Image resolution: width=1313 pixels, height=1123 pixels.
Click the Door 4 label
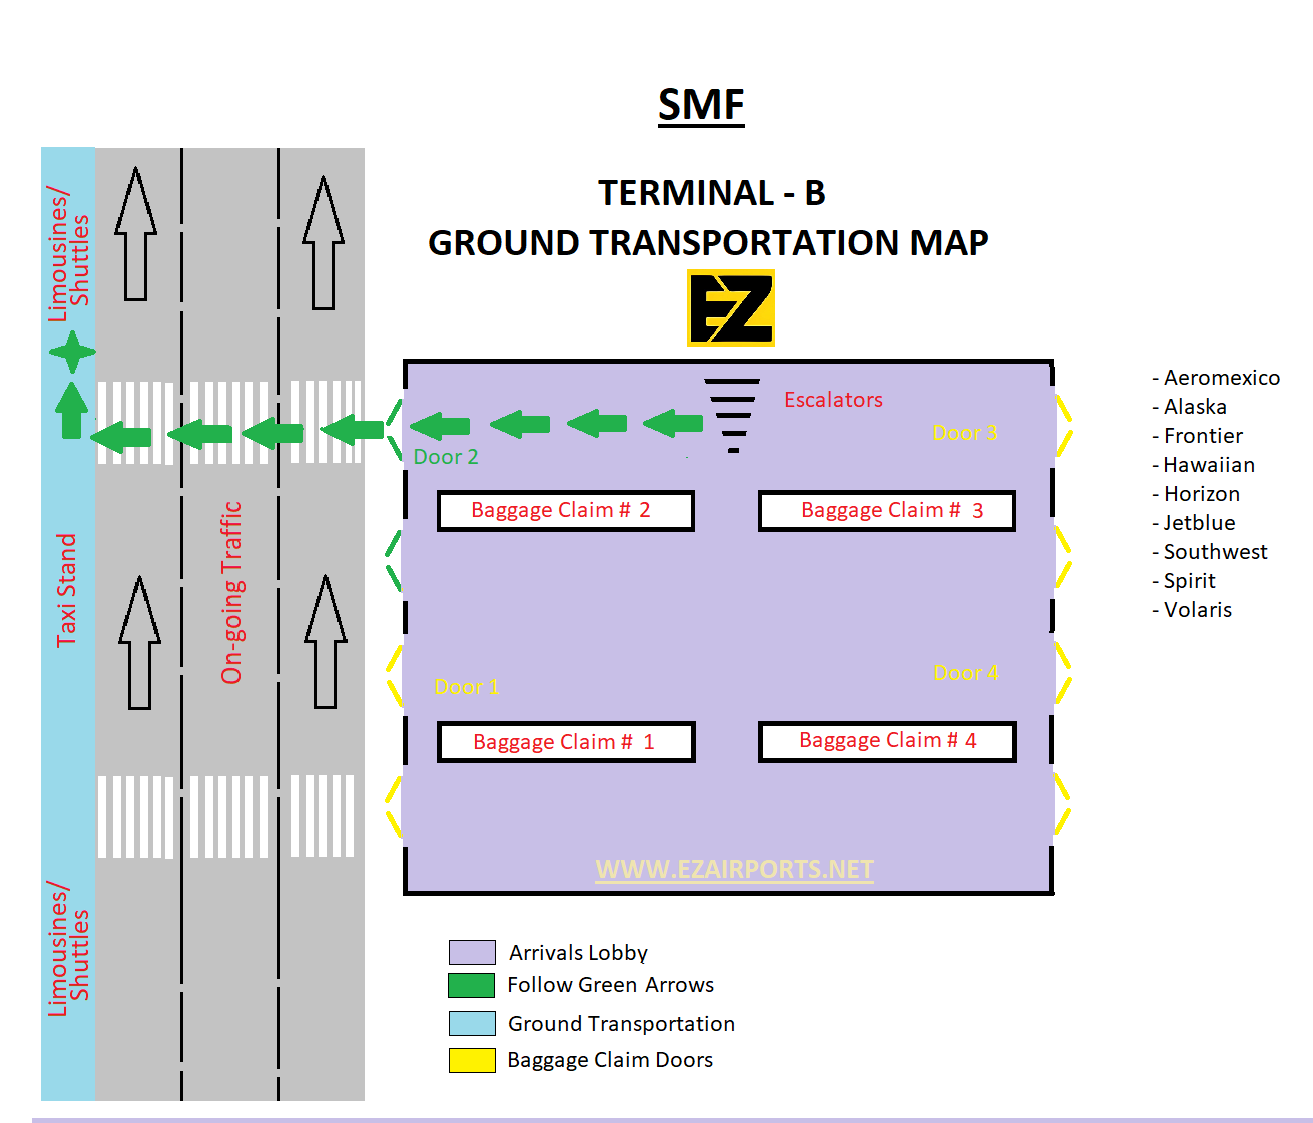pos(966,673)
